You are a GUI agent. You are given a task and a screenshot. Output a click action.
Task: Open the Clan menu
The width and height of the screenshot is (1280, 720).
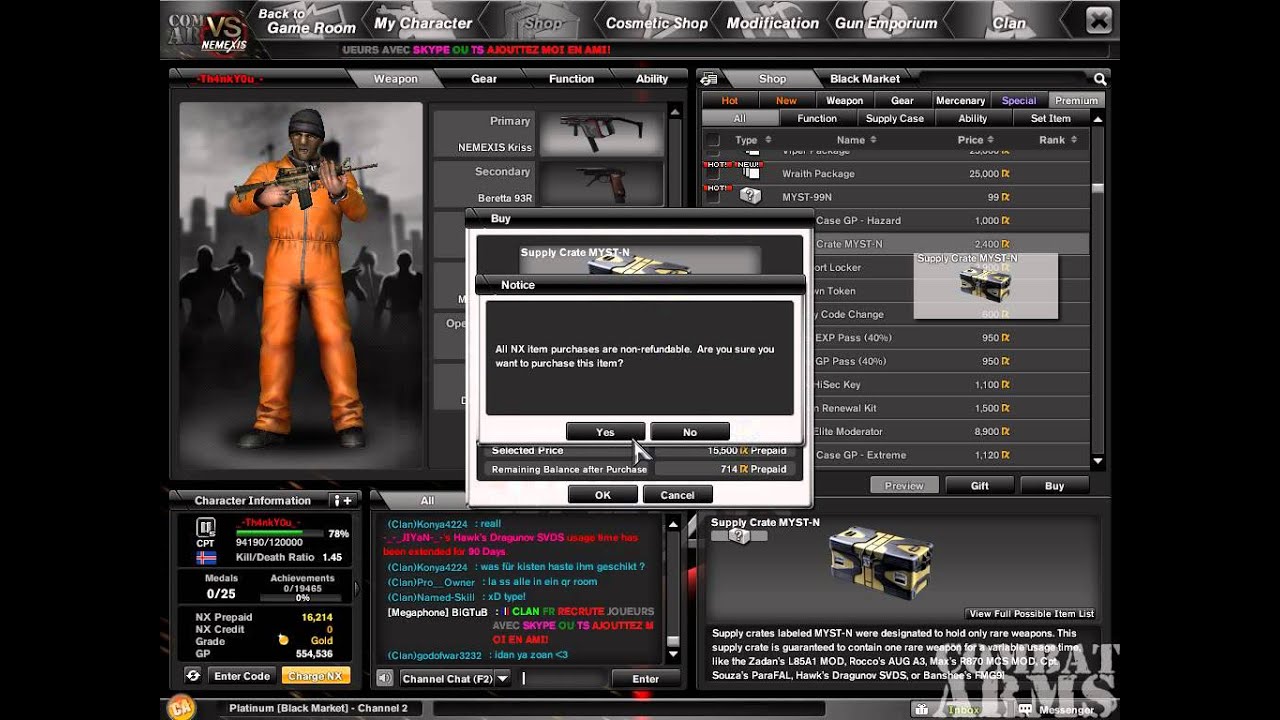tap(1009, 23)
